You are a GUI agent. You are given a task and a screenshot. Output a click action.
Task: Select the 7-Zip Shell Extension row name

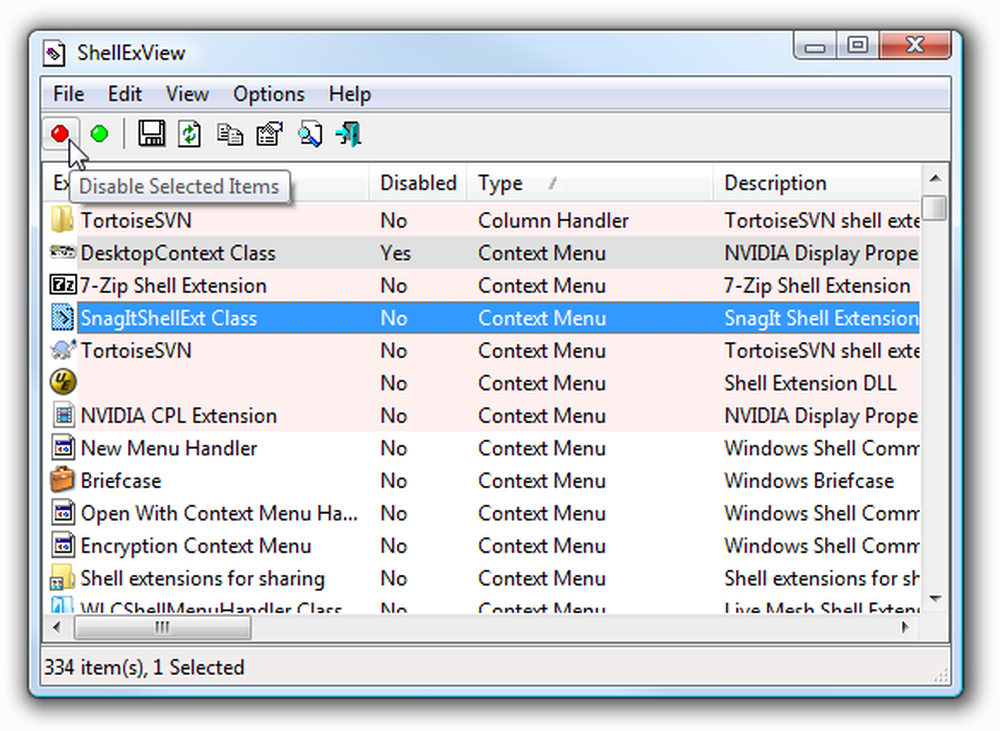(173, 286)
